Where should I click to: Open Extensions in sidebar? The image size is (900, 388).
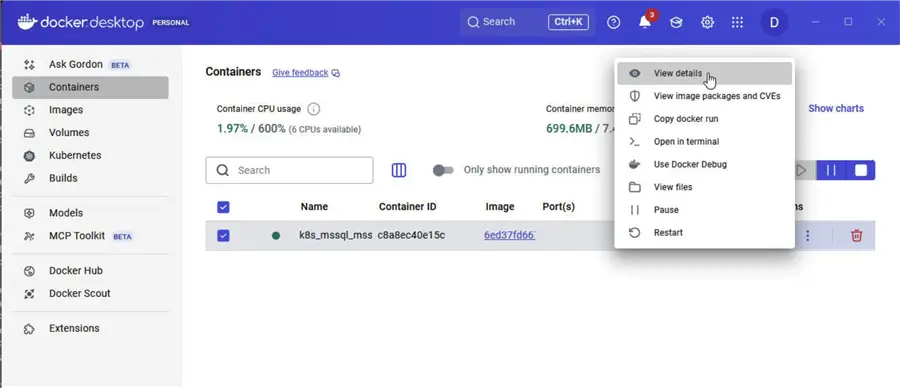click(x=90, y=328)
